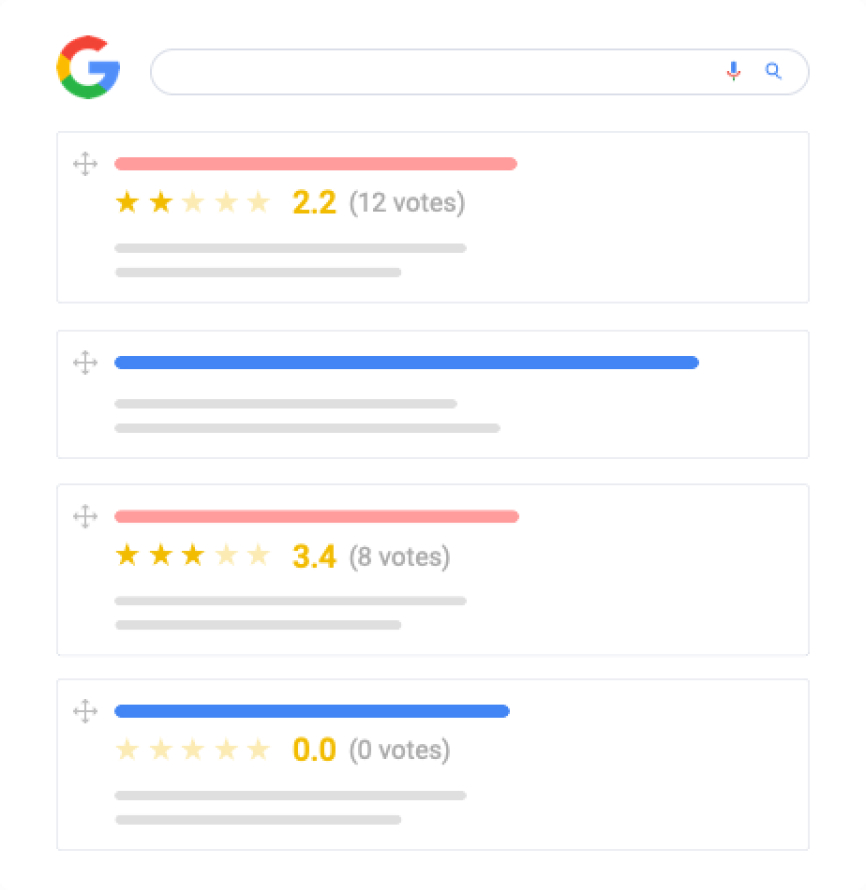Click the first star in 0.0 rating
The height and width of the screenshot is (890, 866).
point(127,749)
